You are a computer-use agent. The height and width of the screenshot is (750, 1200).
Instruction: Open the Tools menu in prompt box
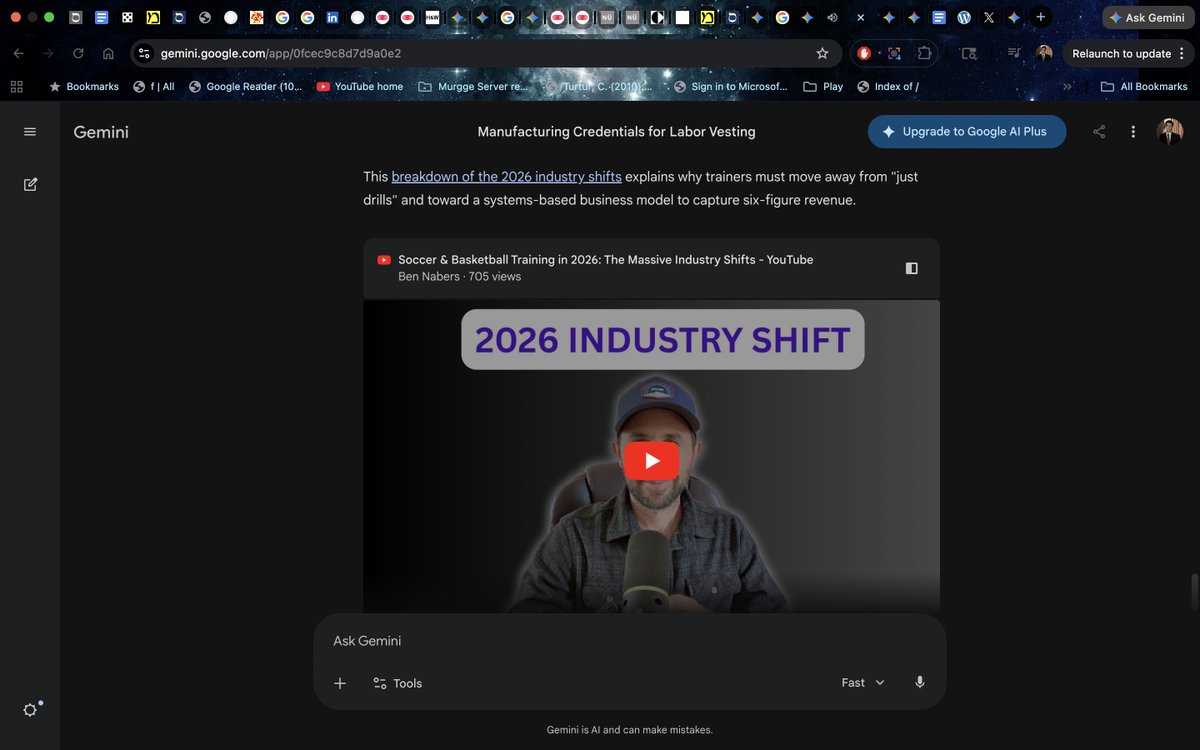click(398, 683)
